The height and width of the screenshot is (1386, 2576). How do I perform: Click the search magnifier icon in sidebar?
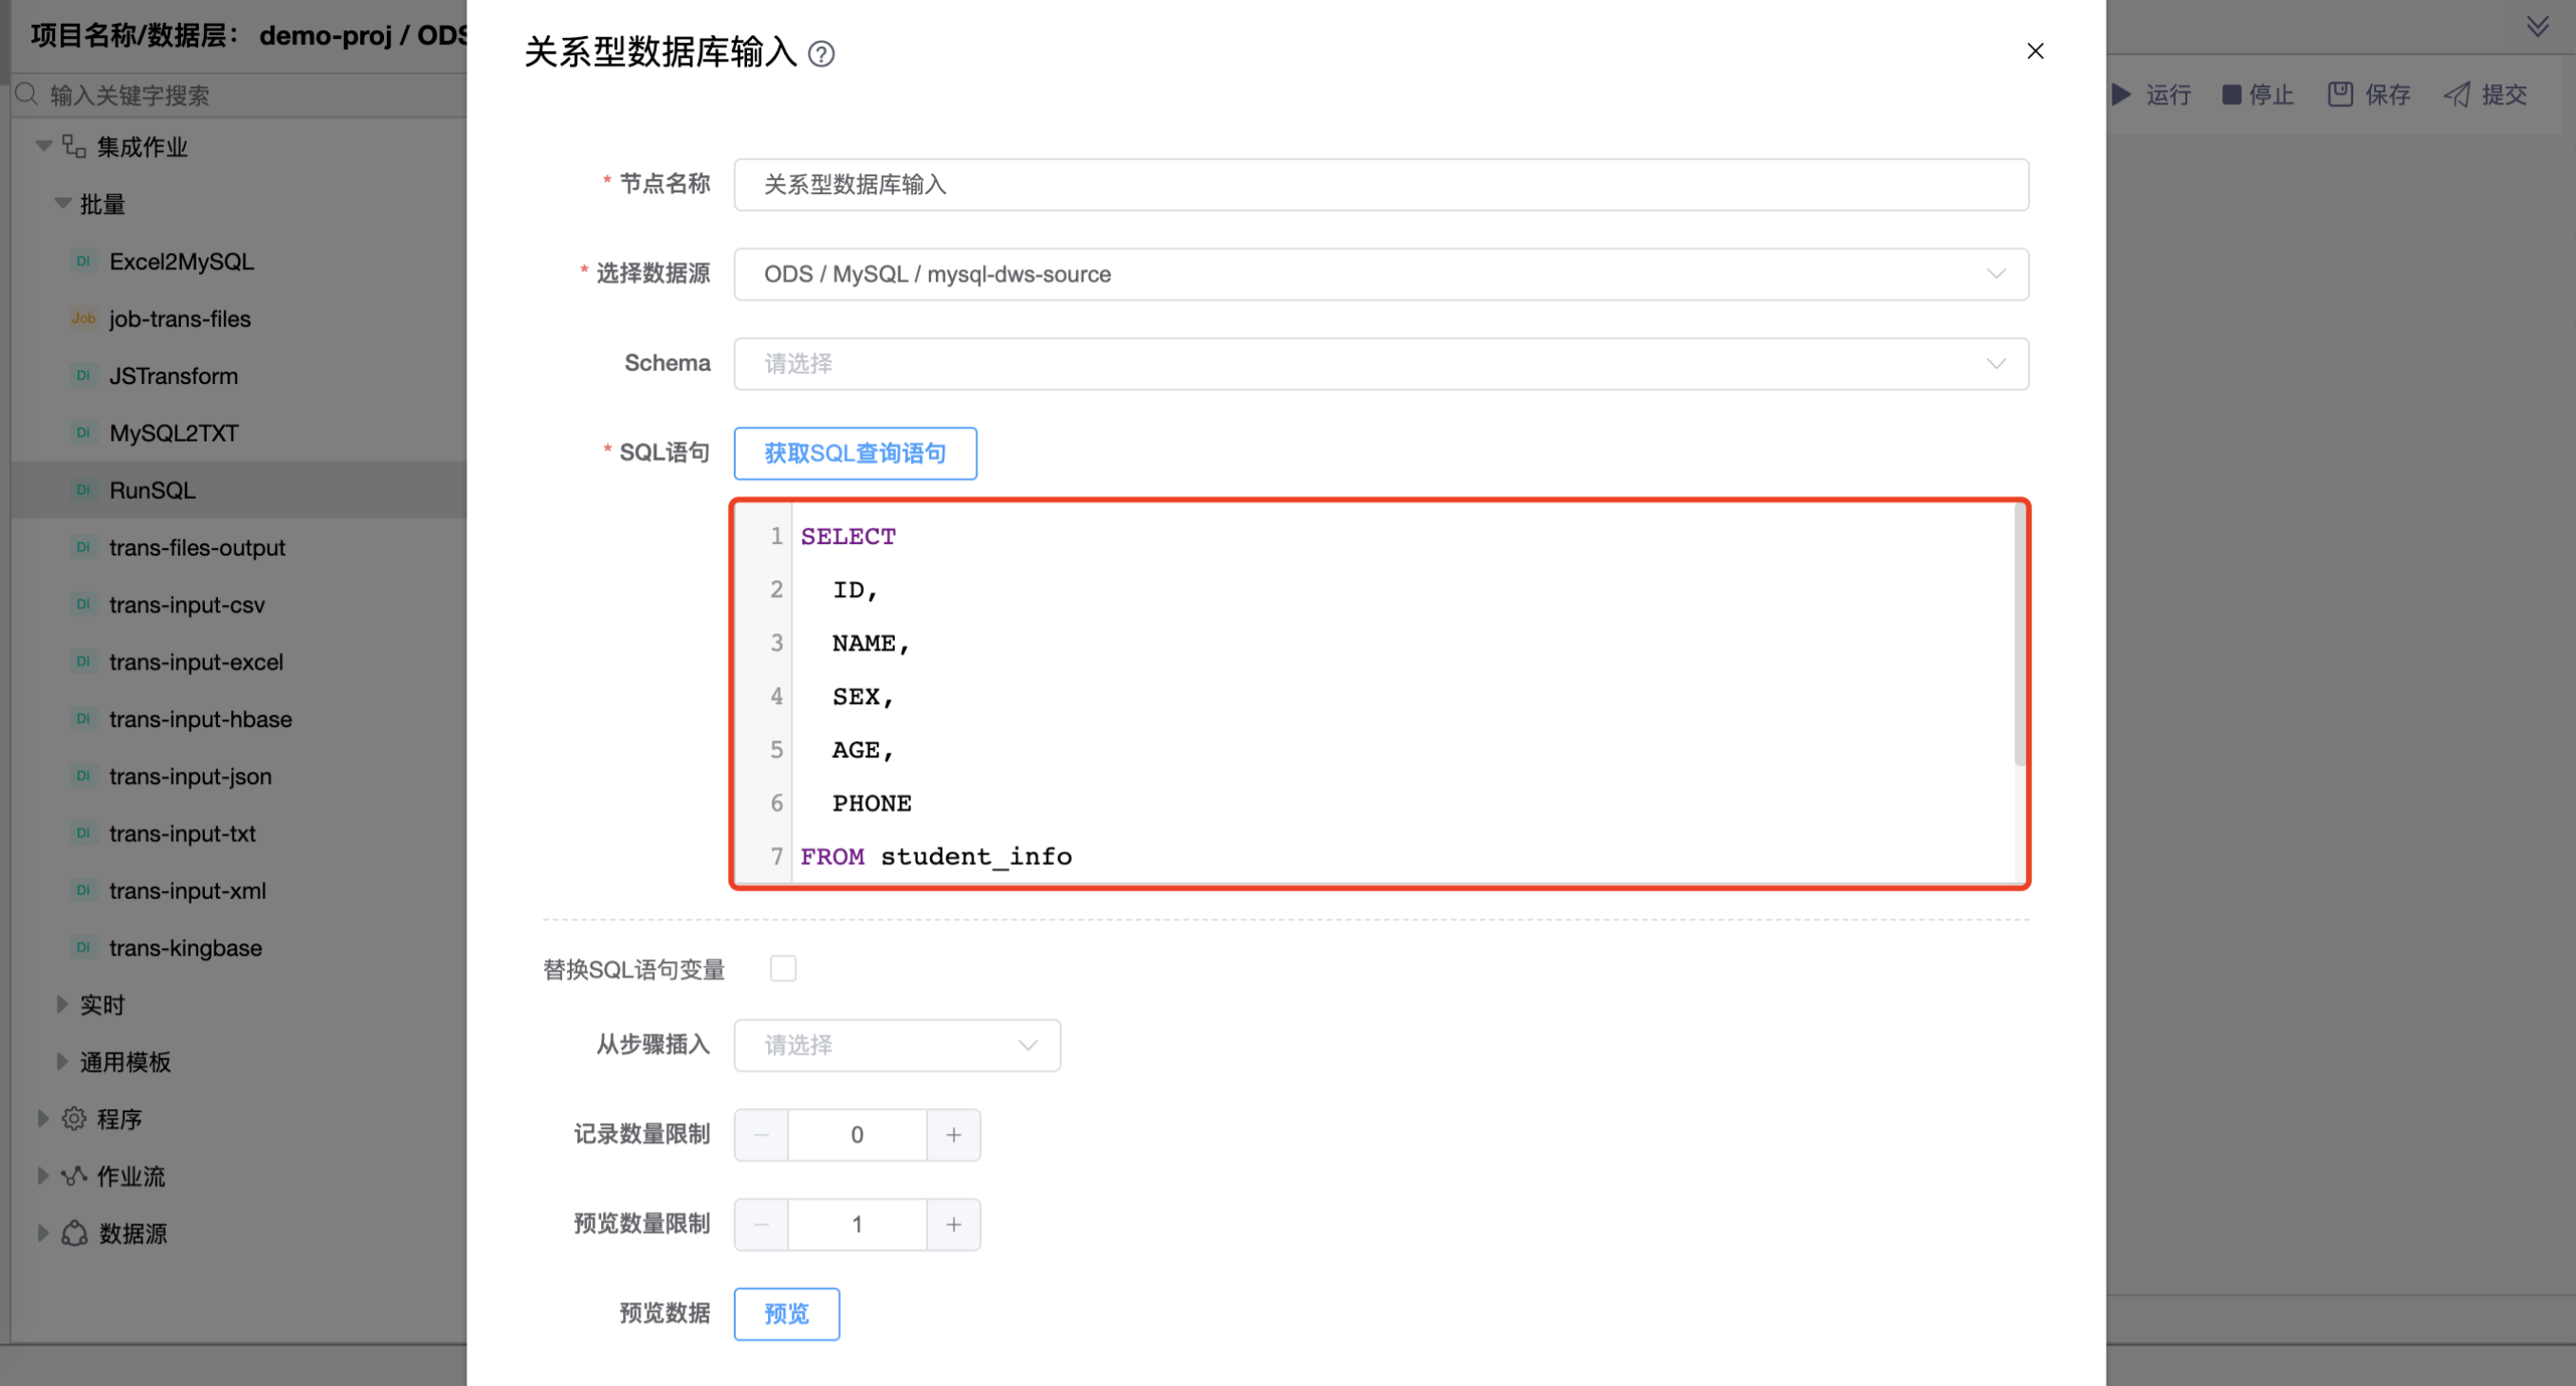pyautogui.click(x=27, y=94)
